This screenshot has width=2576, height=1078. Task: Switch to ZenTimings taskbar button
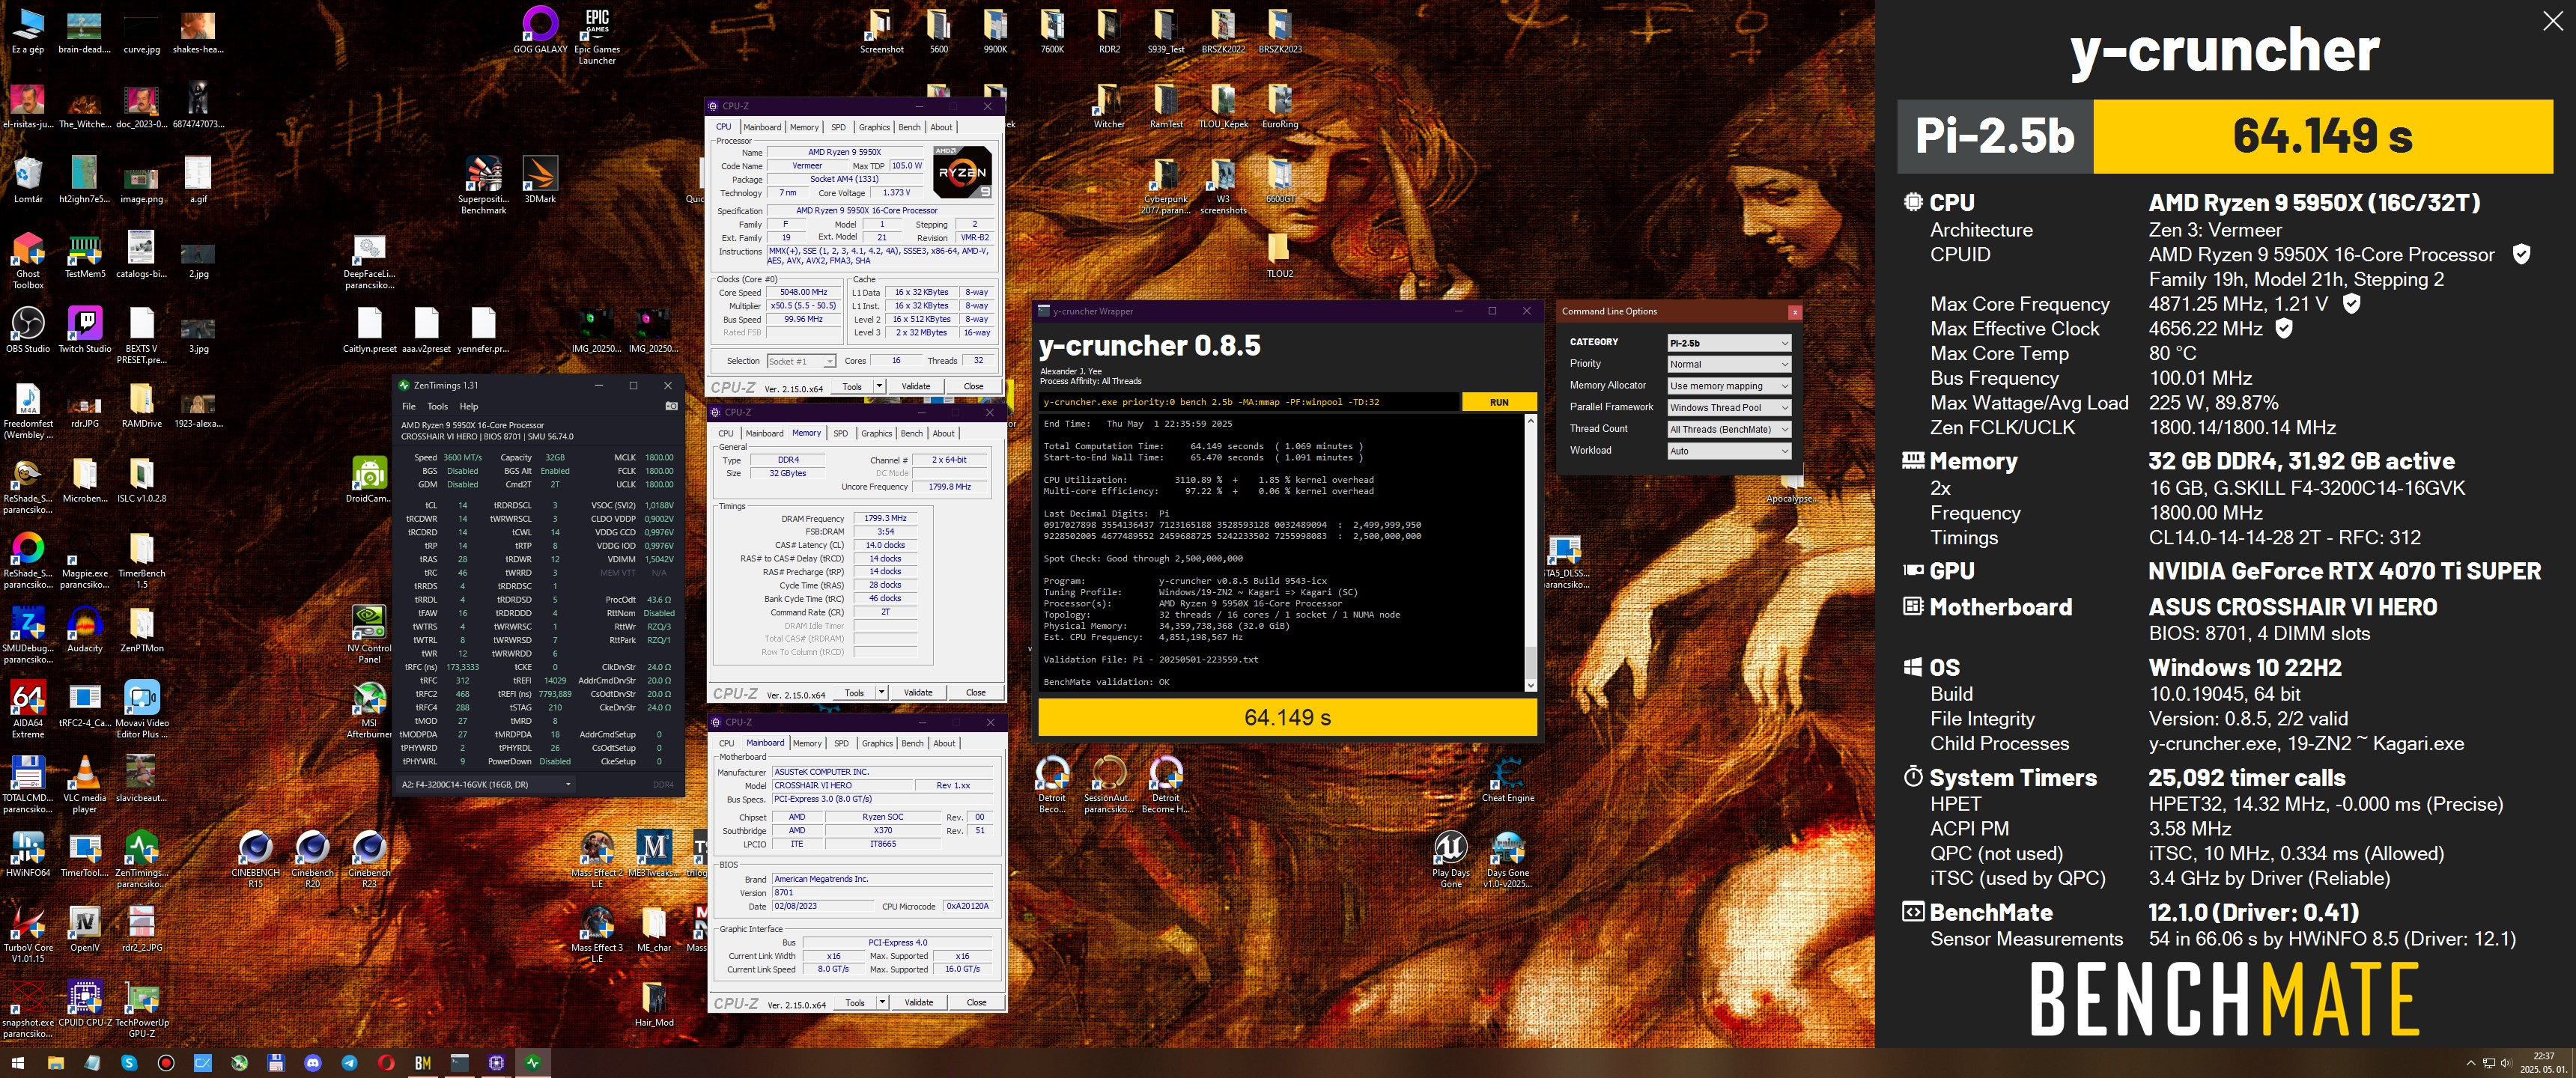coord(533,1063)
